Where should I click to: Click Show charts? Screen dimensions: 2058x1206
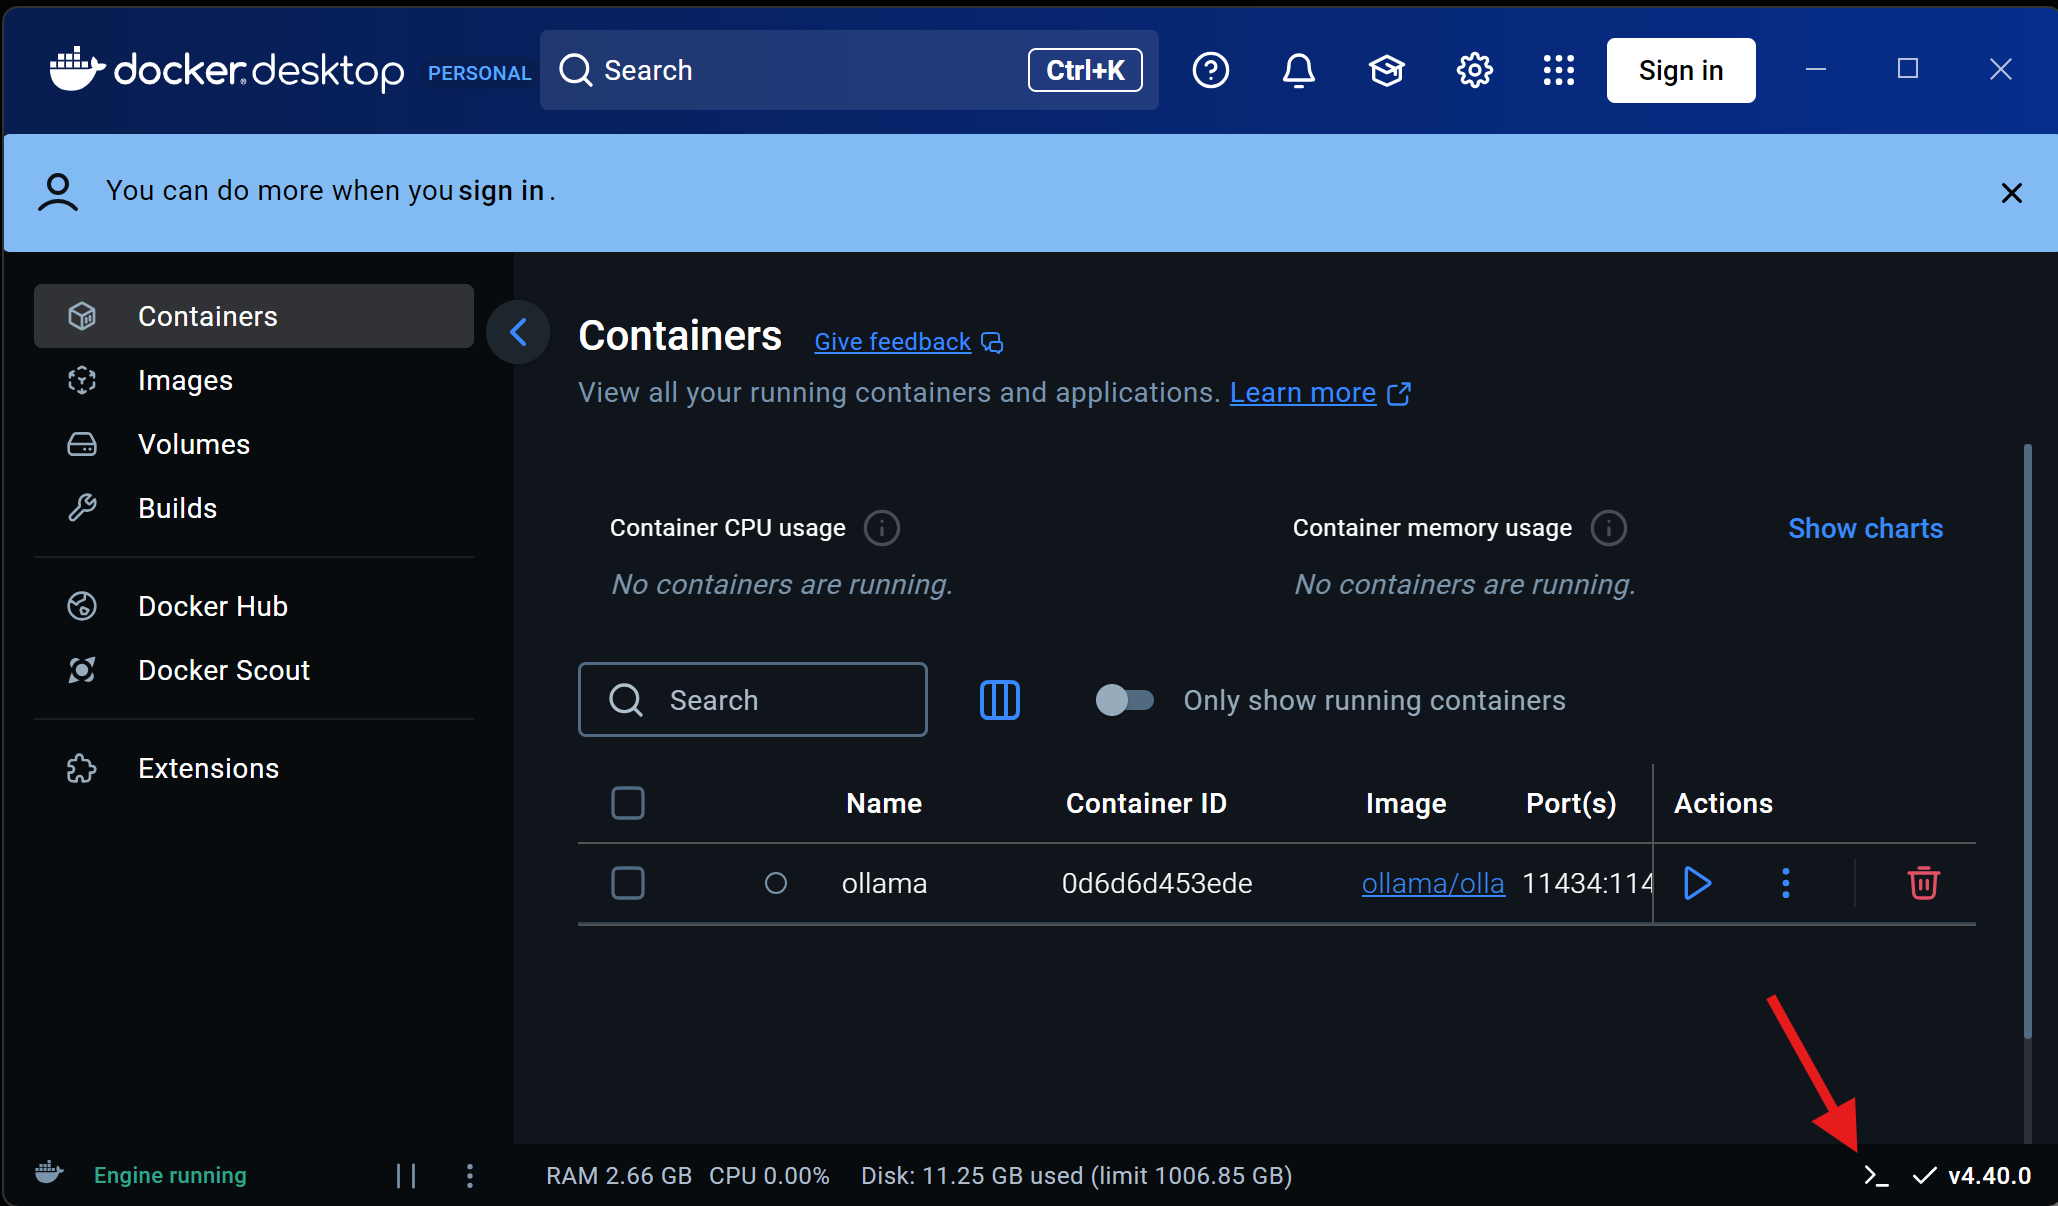1865,528
